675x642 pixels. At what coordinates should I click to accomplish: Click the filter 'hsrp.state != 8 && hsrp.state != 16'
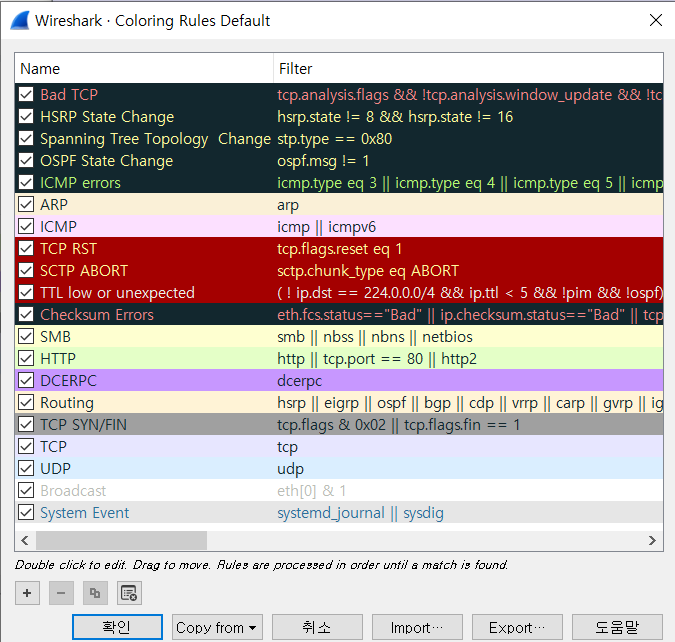(x=395, y=117)
